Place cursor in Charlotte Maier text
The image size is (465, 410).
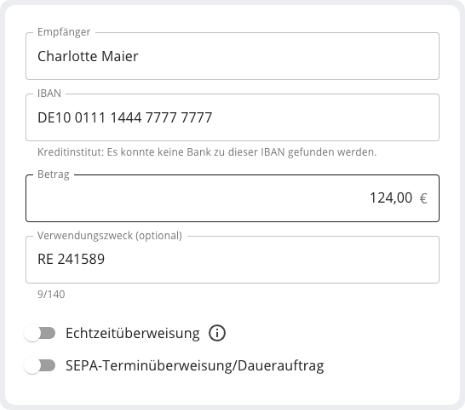88,56
